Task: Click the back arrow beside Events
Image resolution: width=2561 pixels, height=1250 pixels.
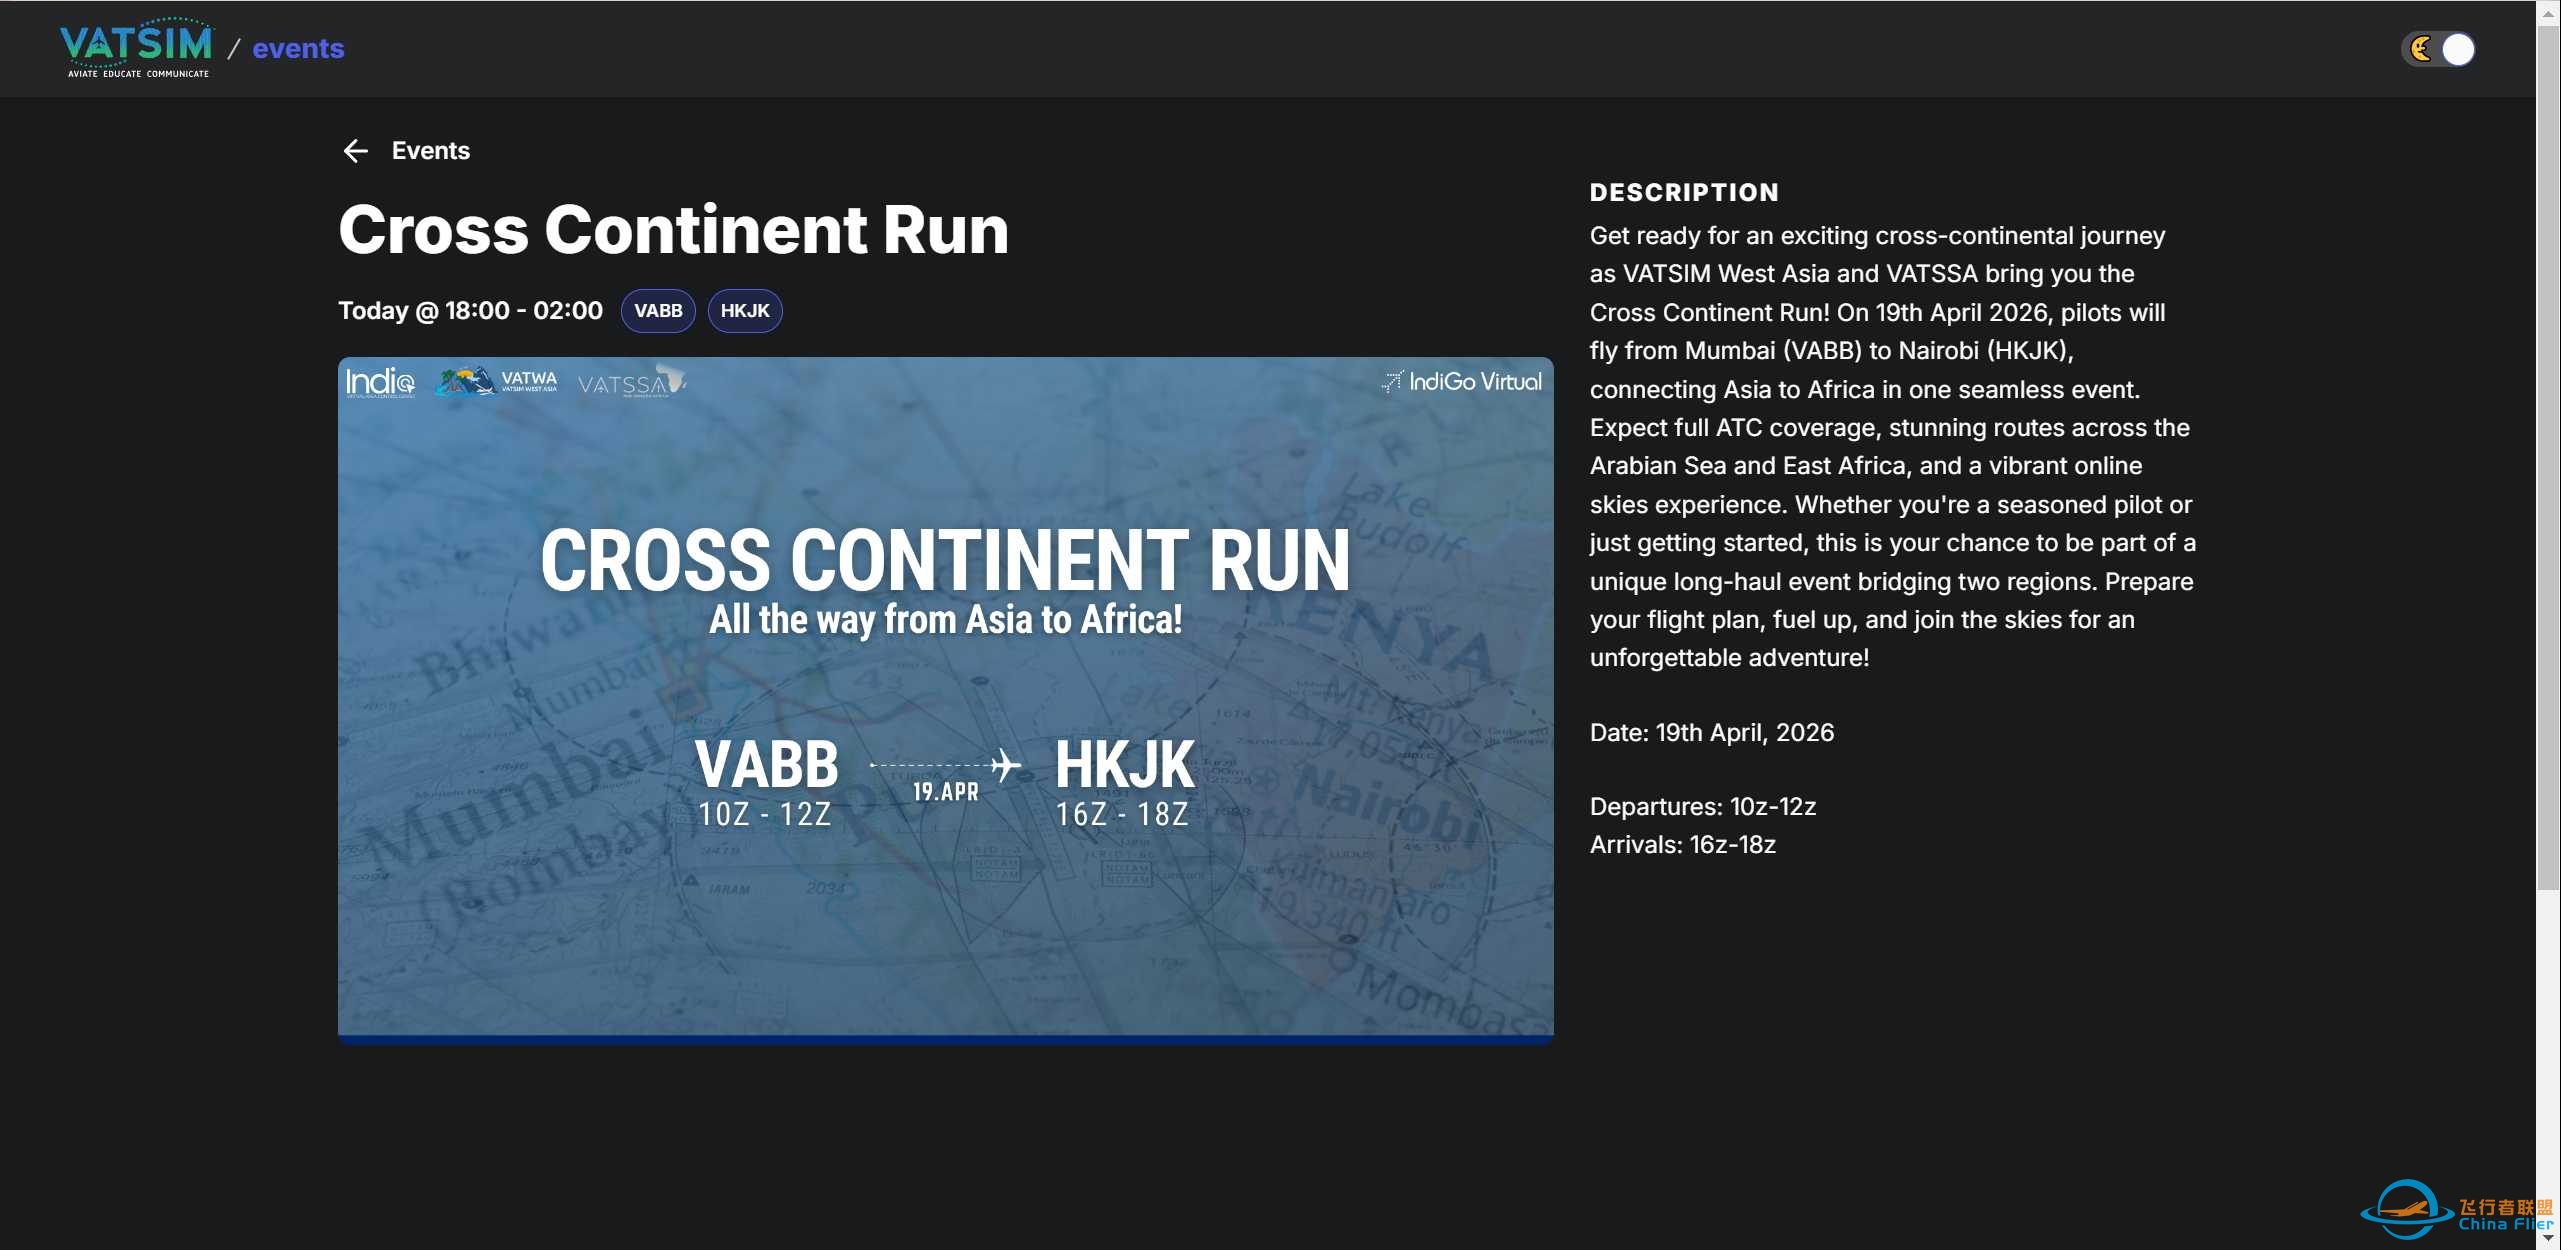Action: click(356, 151)
